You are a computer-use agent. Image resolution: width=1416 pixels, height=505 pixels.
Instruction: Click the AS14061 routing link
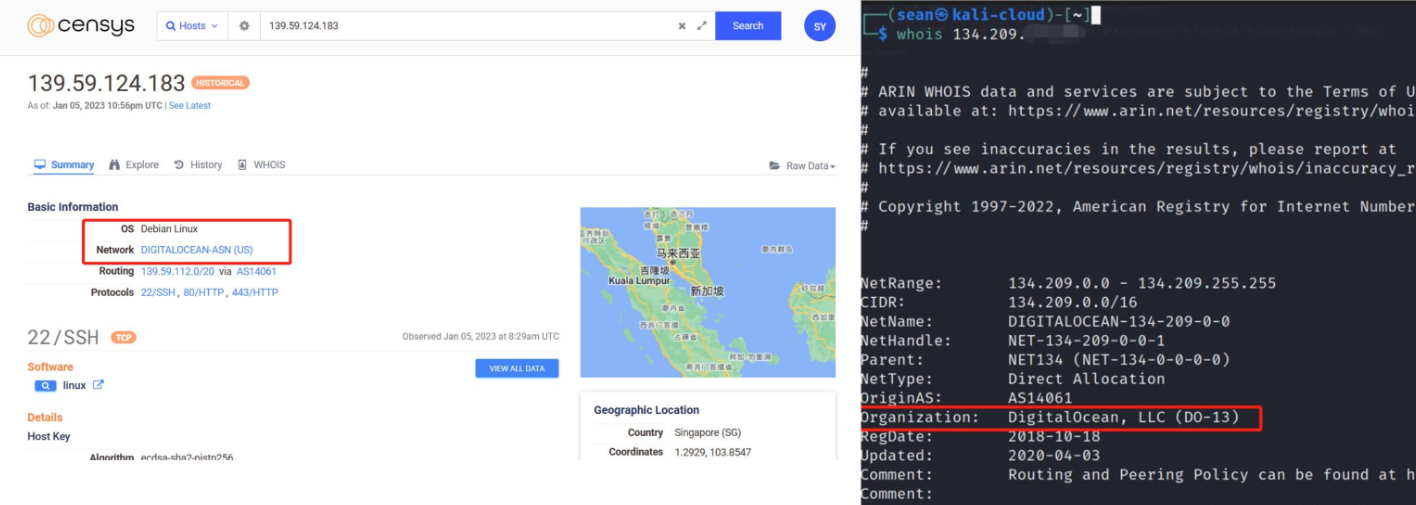click(x=257, y=271)
